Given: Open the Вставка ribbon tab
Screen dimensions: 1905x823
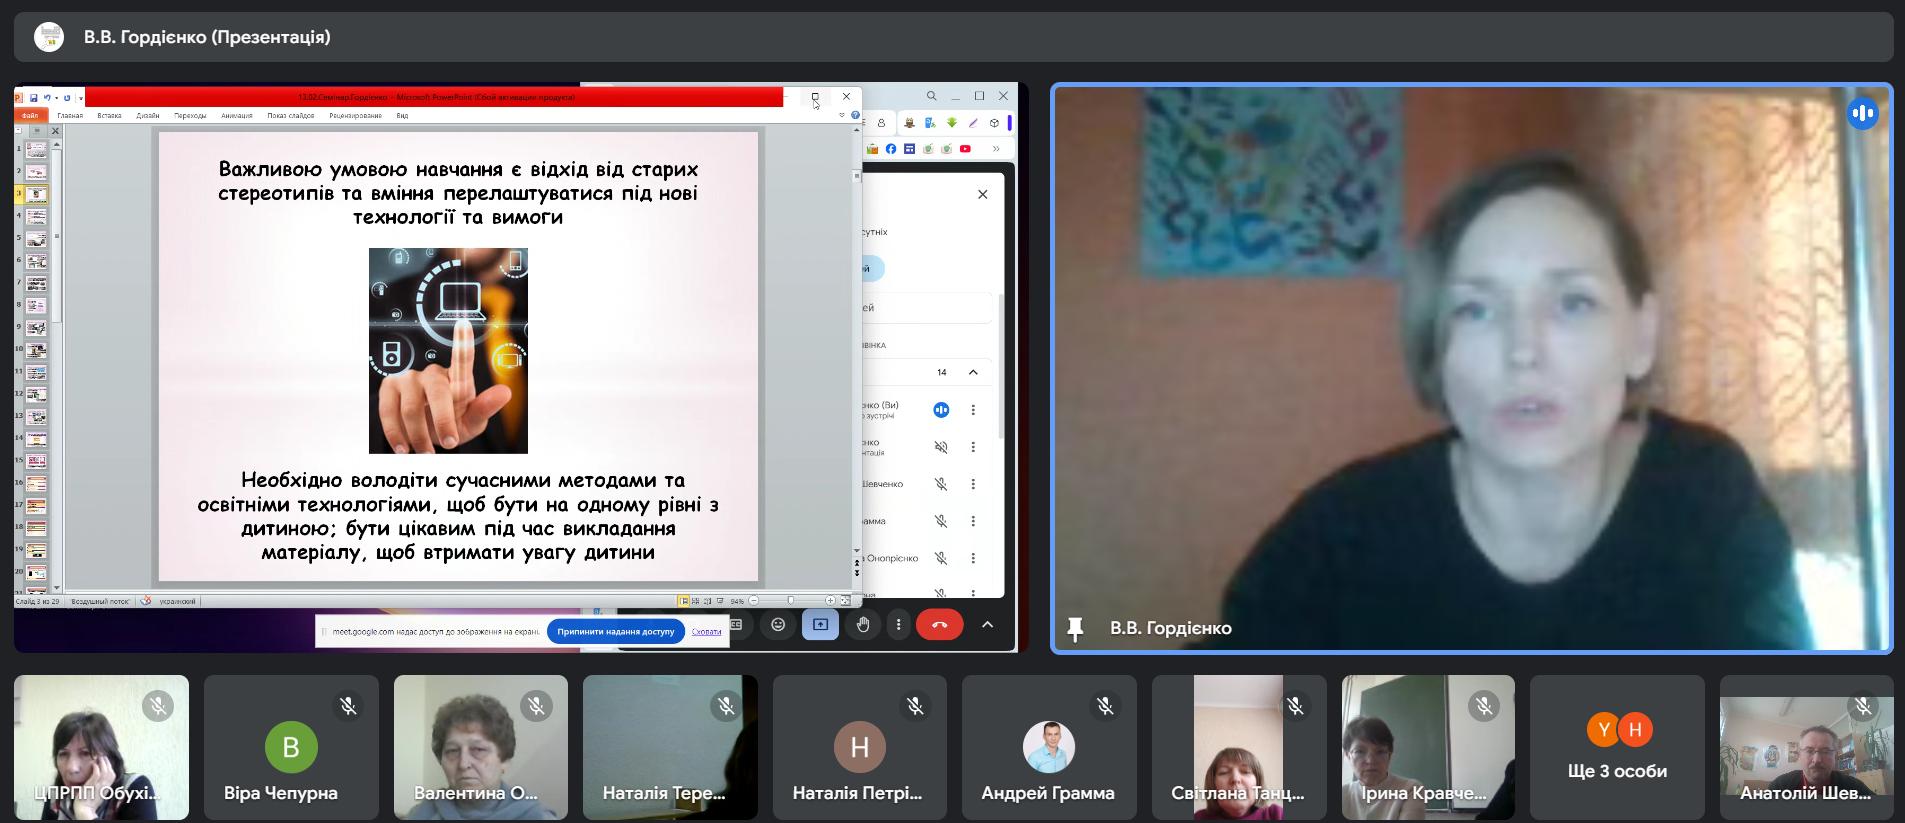Looking at the screenshot, I should (109, 116).
